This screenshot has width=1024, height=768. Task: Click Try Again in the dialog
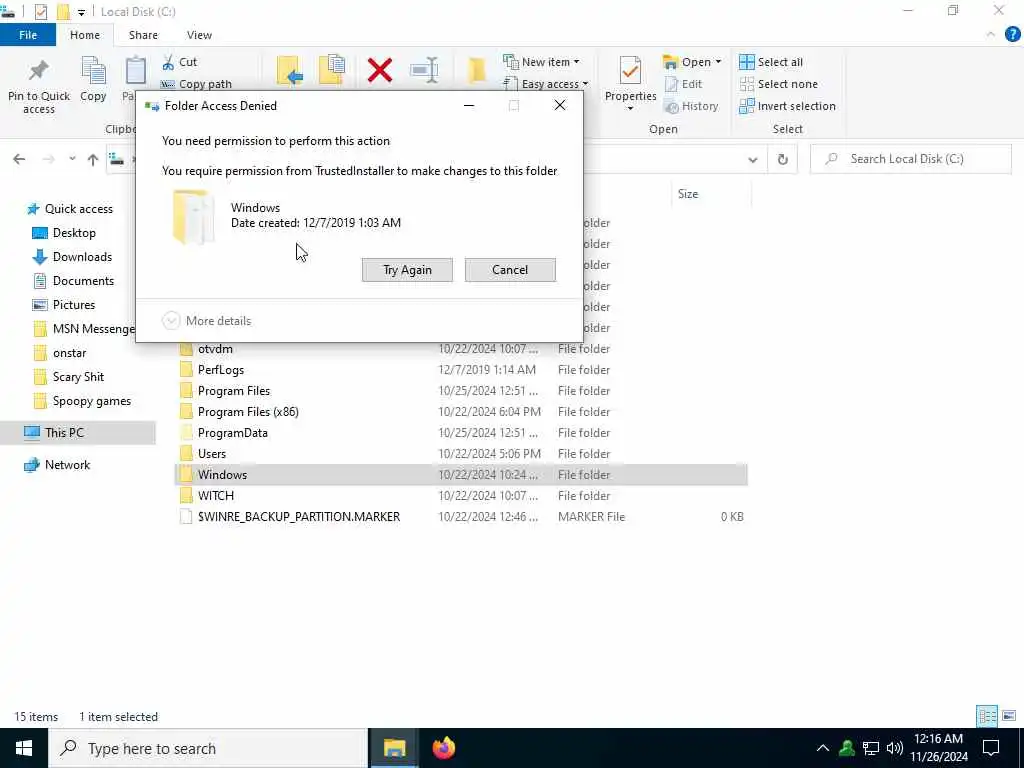coord(407,270)
